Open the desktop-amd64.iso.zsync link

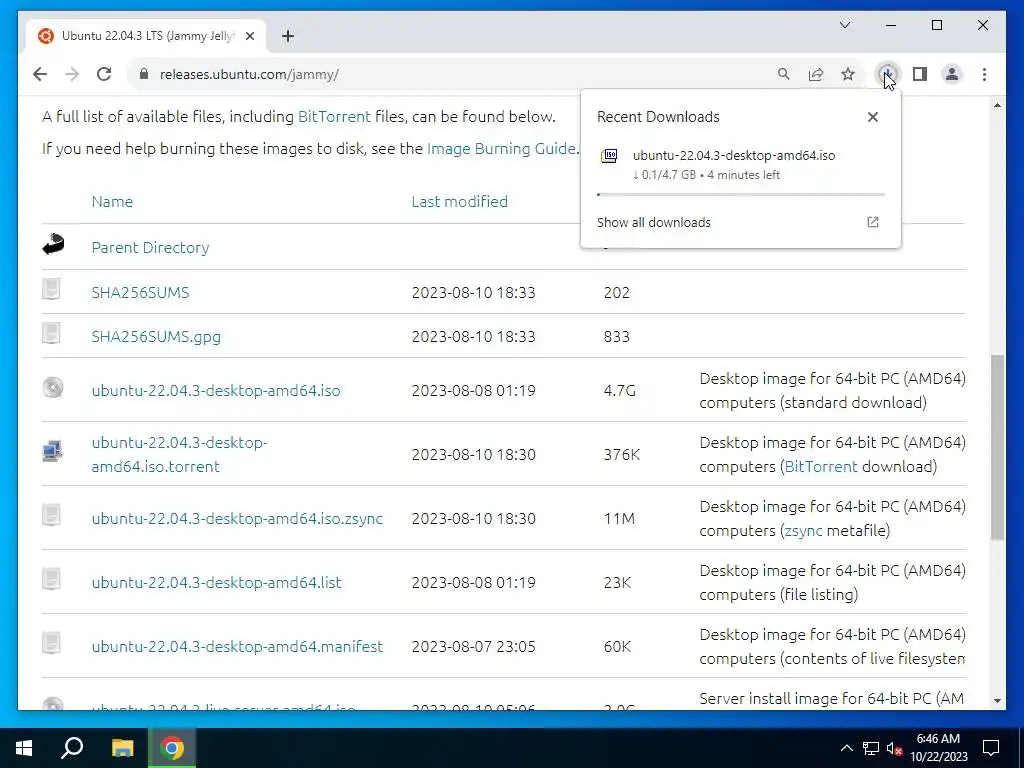(x=237, y=519)
